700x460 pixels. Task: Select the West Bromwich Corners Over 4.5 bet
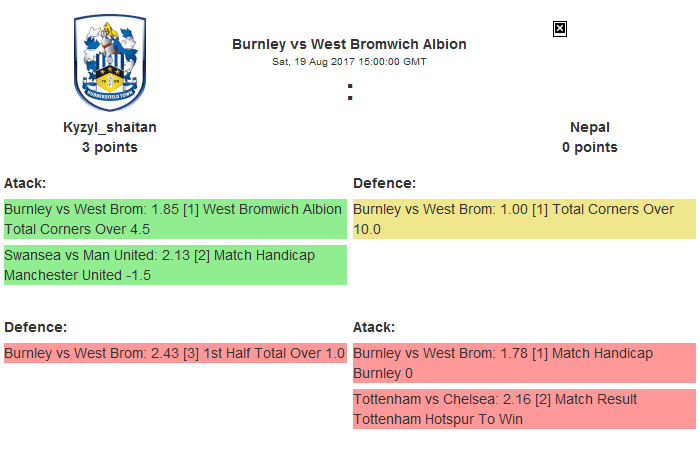(174, 219)
